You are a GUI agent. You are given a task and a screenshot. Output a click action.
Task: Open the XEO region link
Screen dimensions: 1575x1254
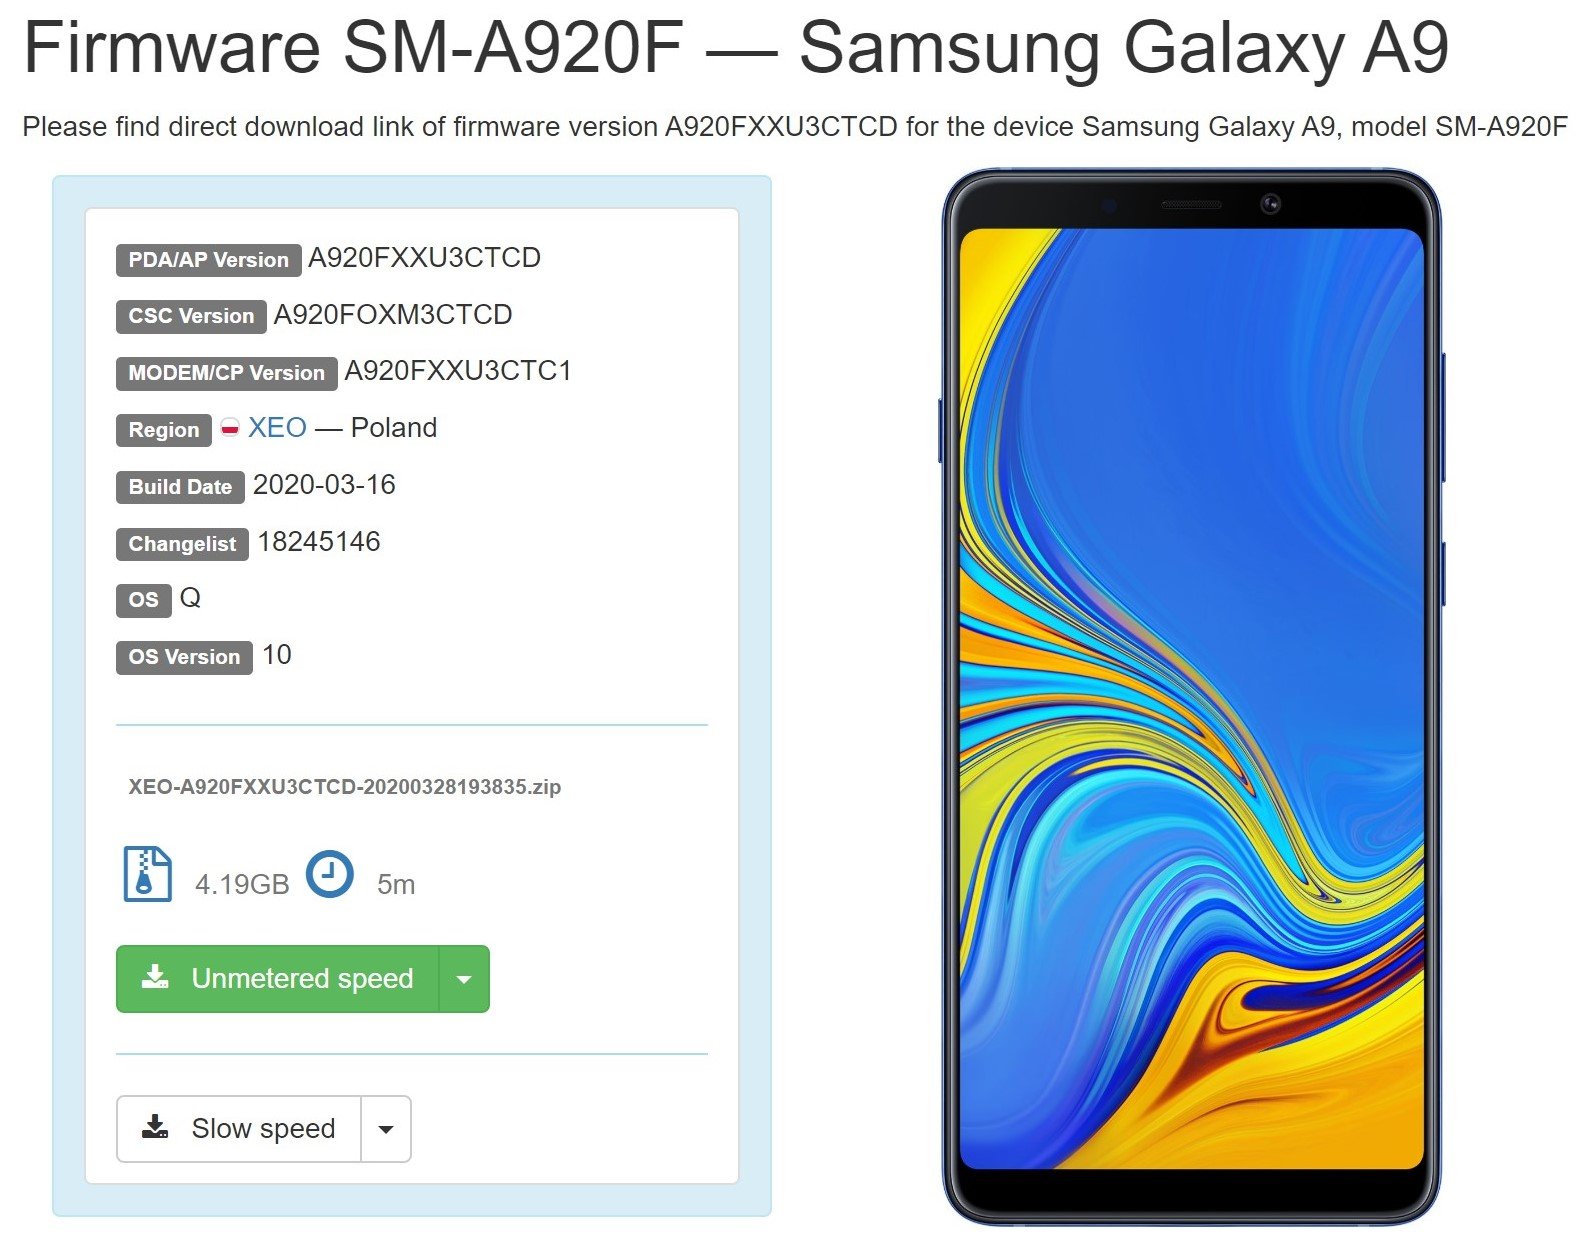pos(277,428)
